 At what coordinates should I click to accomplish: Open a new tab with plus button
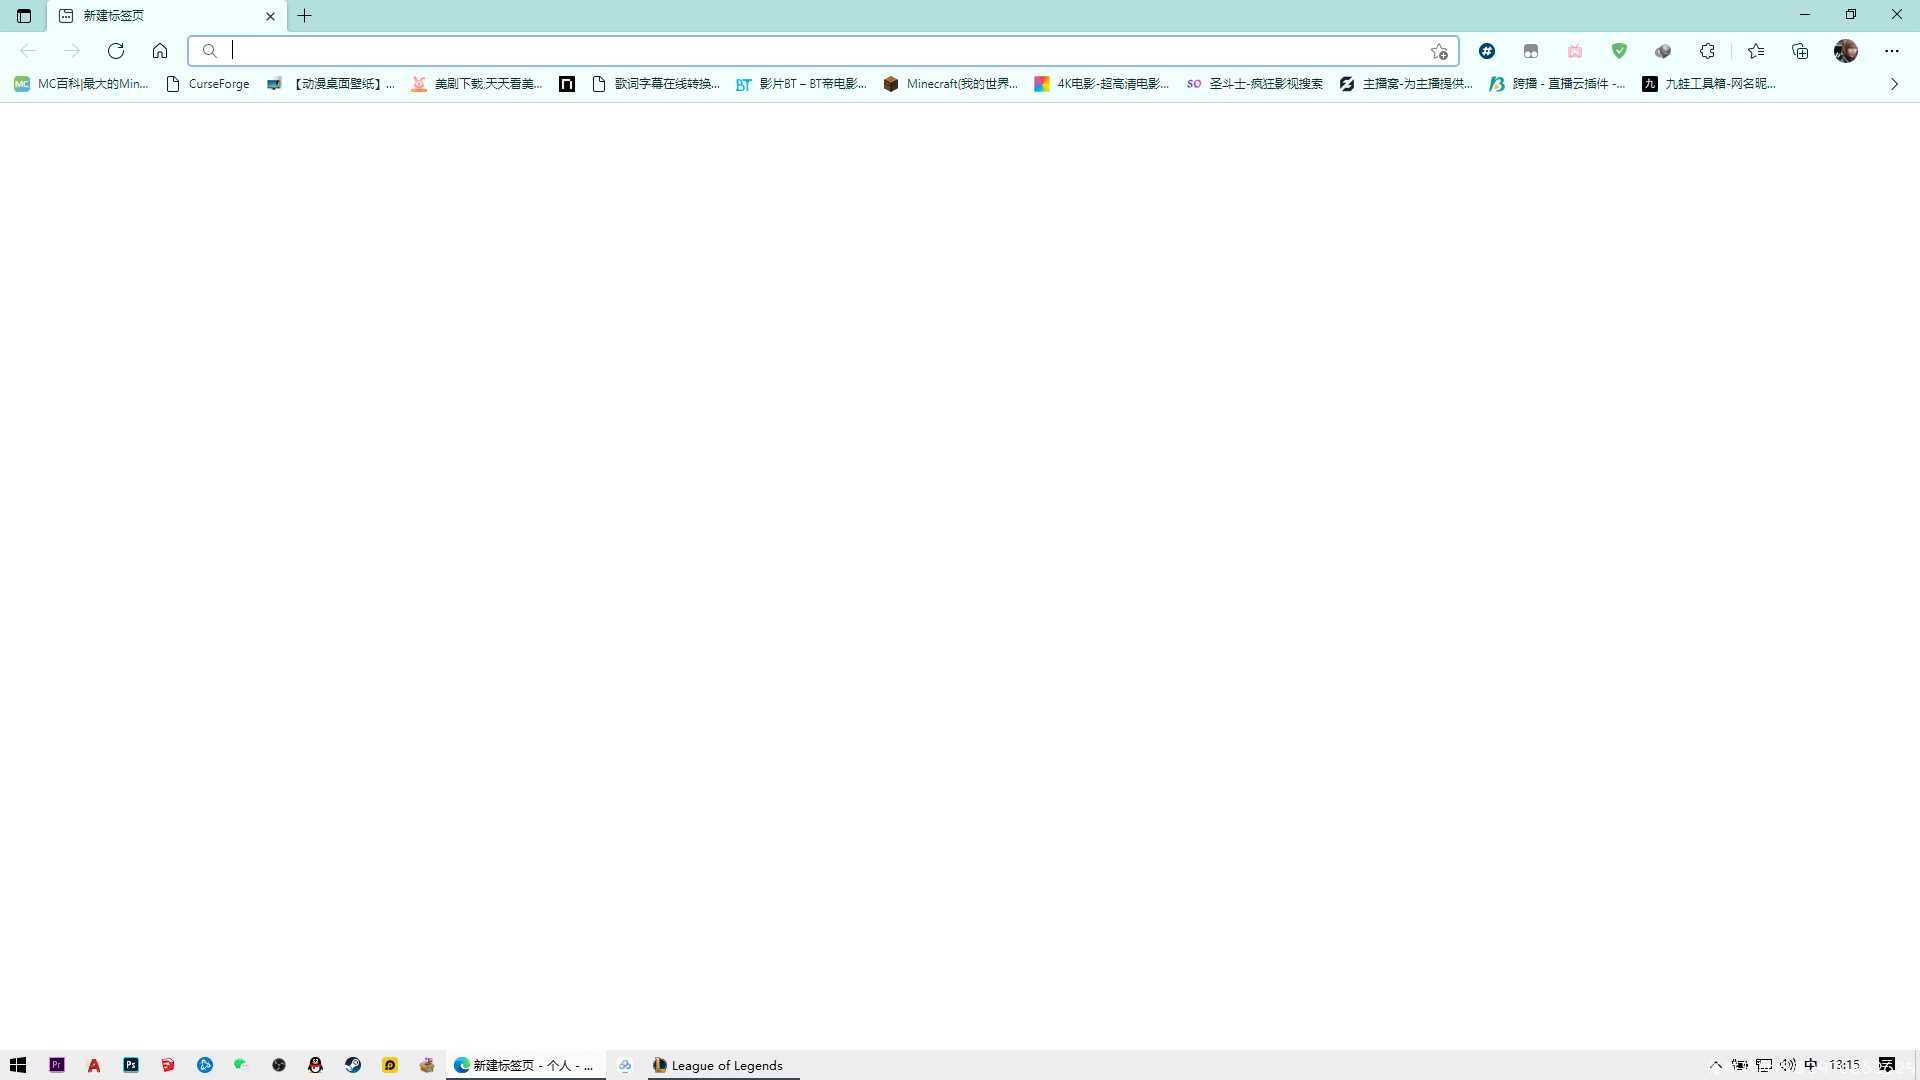(305, 16)
